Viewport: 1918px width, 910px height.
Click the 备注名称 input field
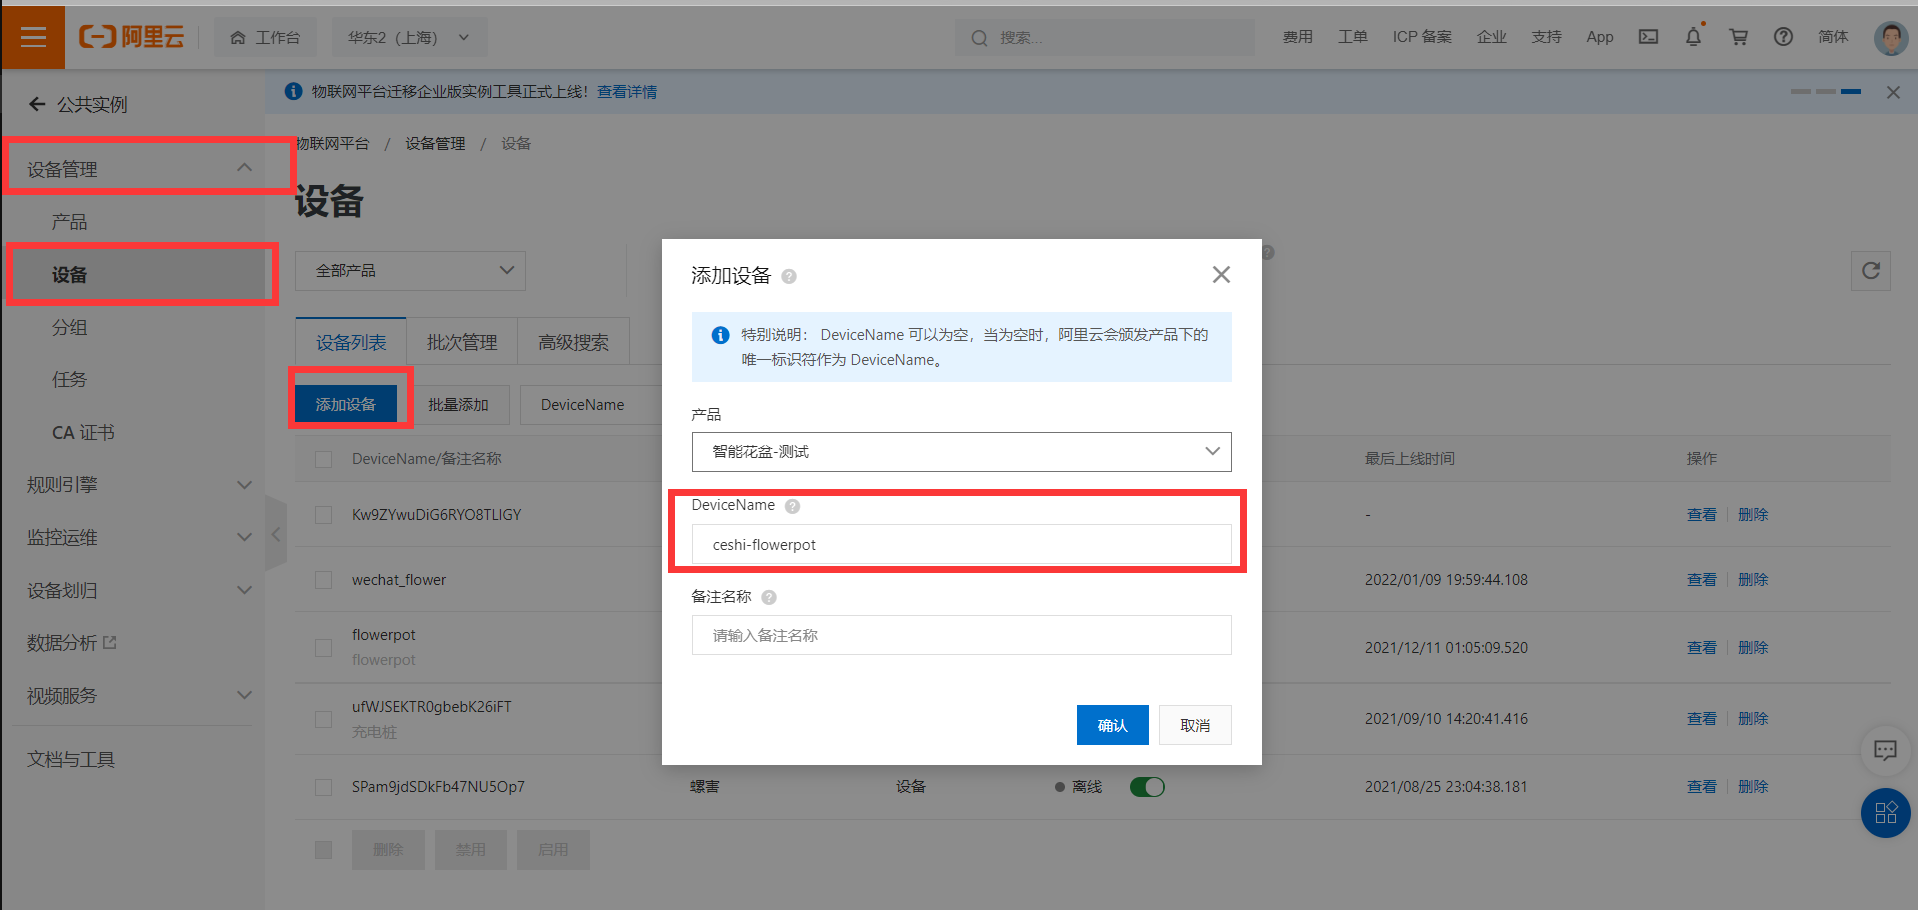961,635
